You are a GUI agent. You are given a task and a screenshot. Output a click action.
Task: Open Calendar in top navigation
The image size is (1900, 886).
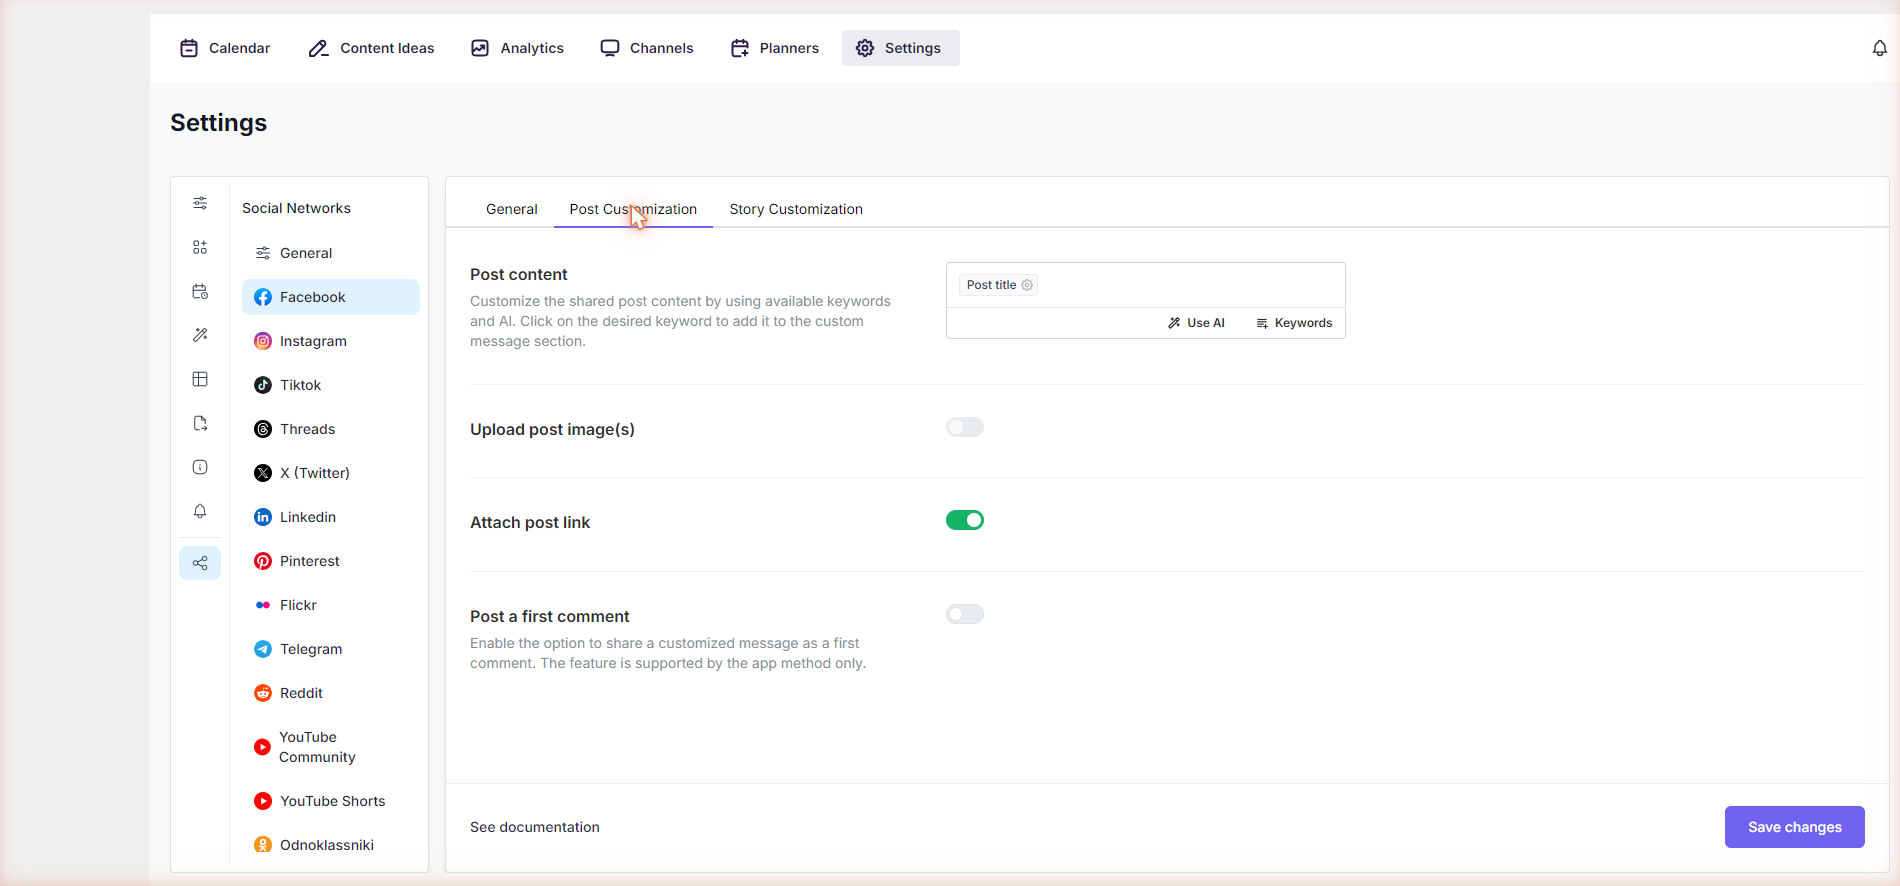225,48
